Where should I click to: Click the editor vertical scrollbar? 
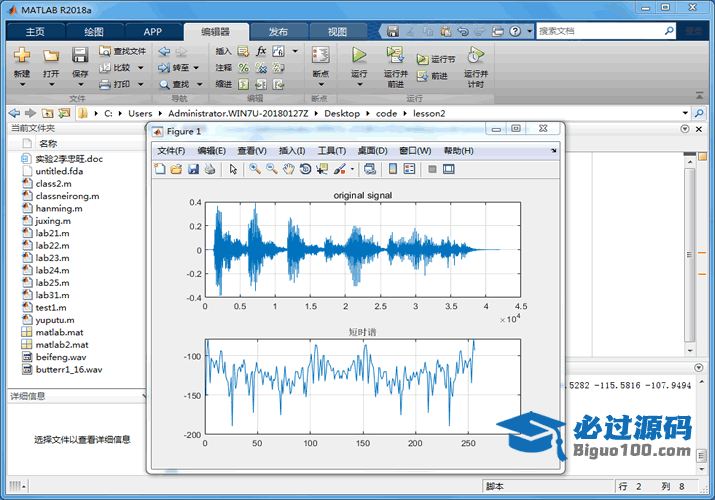690,254
